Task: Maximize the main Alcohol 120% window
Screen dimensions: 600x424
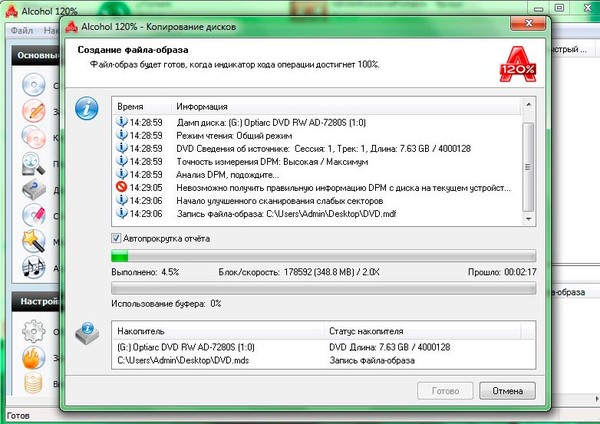Action: click(x=559, y=8)
